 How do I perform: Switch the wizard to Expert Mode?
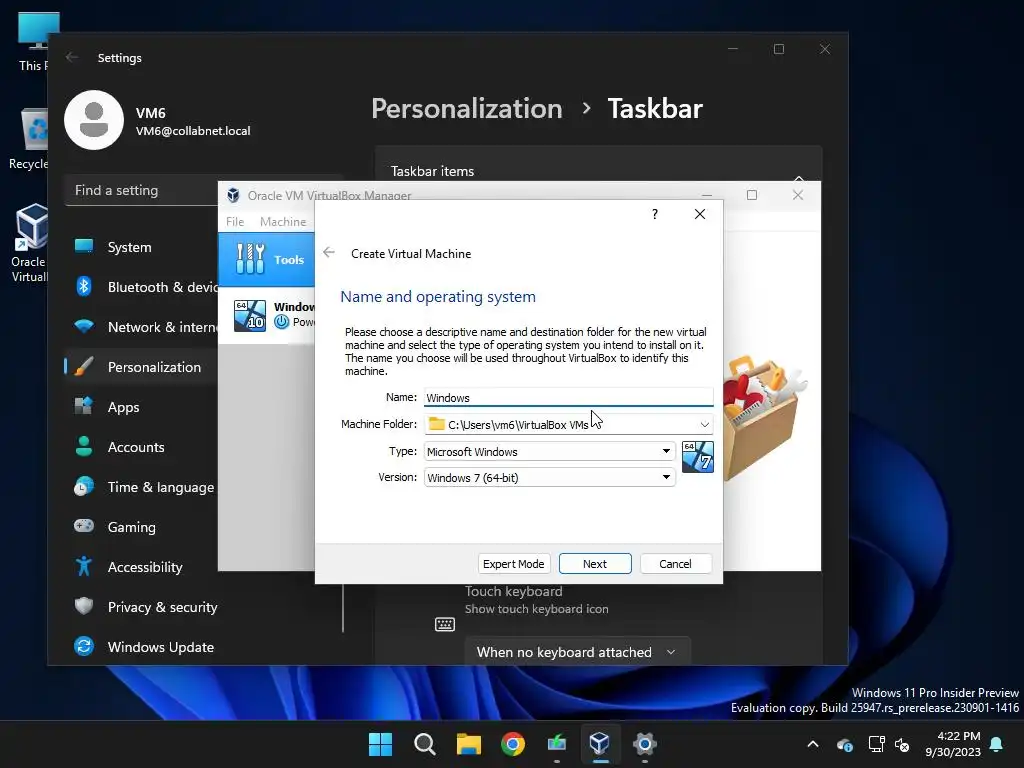(x=513, y=564)
